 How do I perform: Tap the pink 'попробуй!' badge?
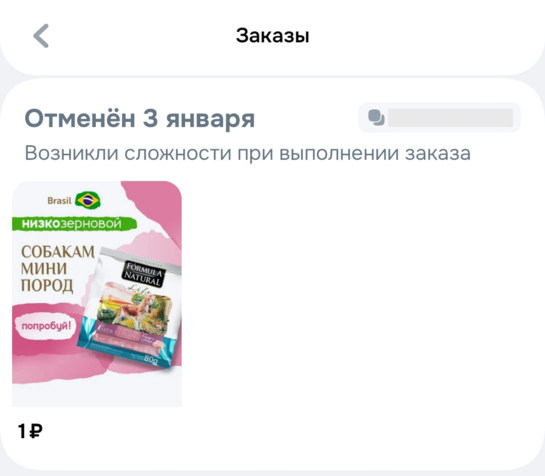pos(46,326)
